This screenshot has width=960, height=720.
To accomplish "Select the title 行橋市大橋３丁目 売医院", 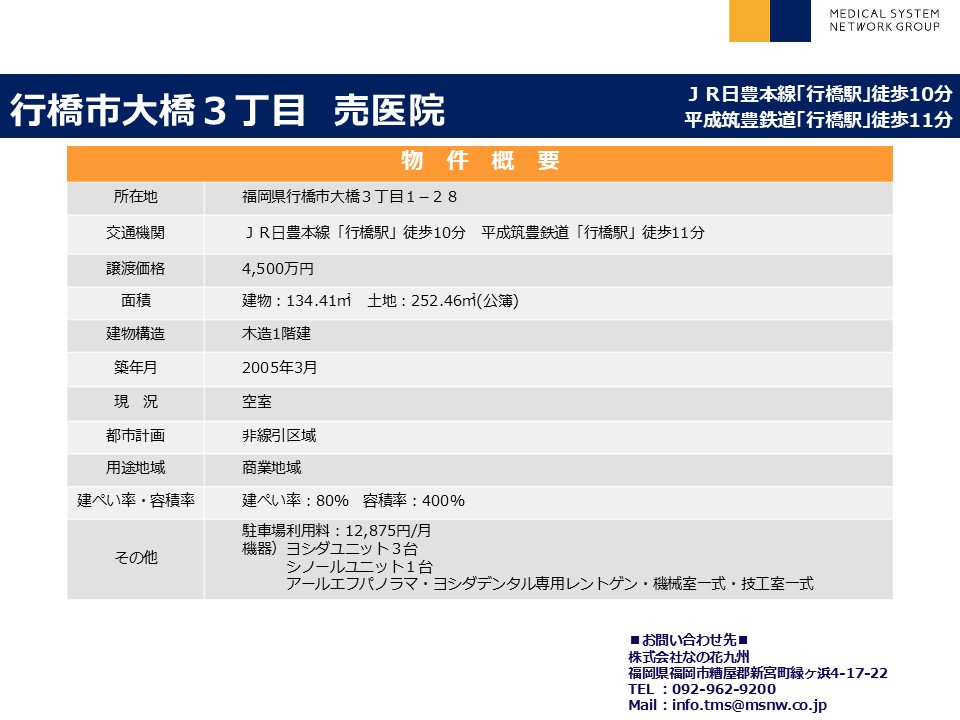I will point(227,111).
